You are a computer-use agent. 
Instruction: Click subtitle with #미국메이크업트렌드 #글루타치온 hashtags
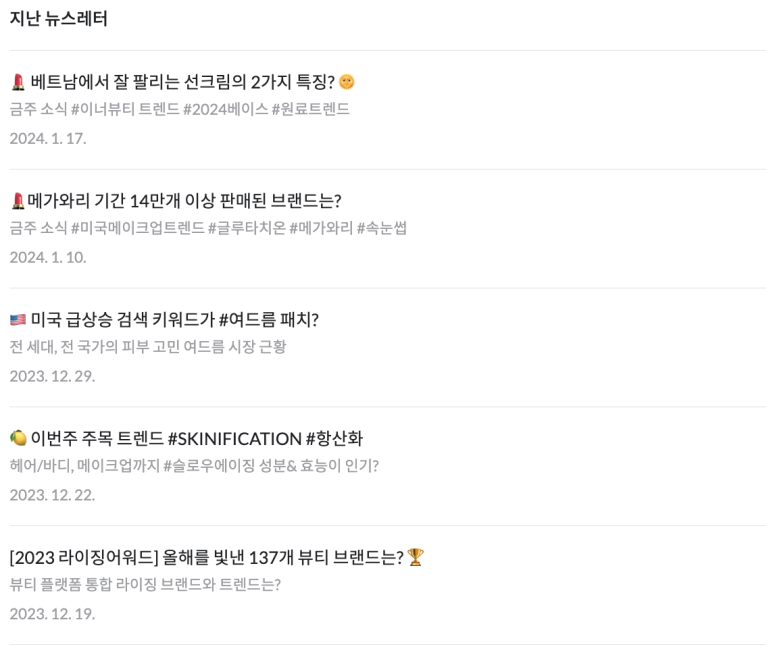(x=208, y=228)
